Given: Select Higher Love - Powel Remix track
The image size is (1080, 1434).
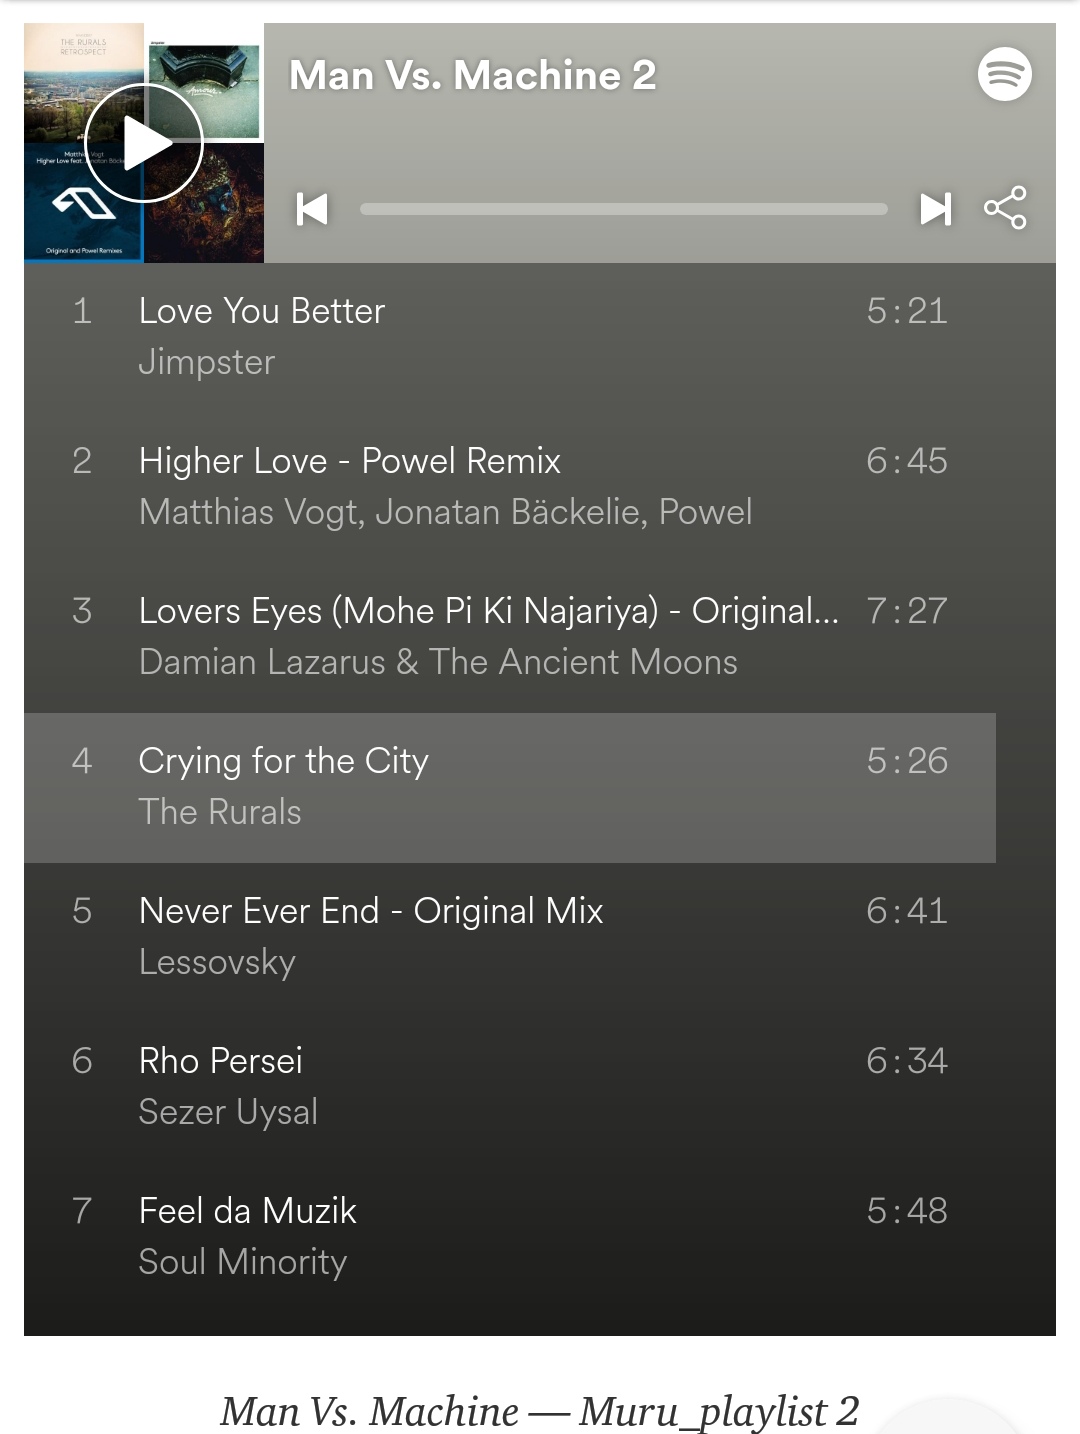Looking at the screenshot, I should pyautogui.click(x=510, y=487).
